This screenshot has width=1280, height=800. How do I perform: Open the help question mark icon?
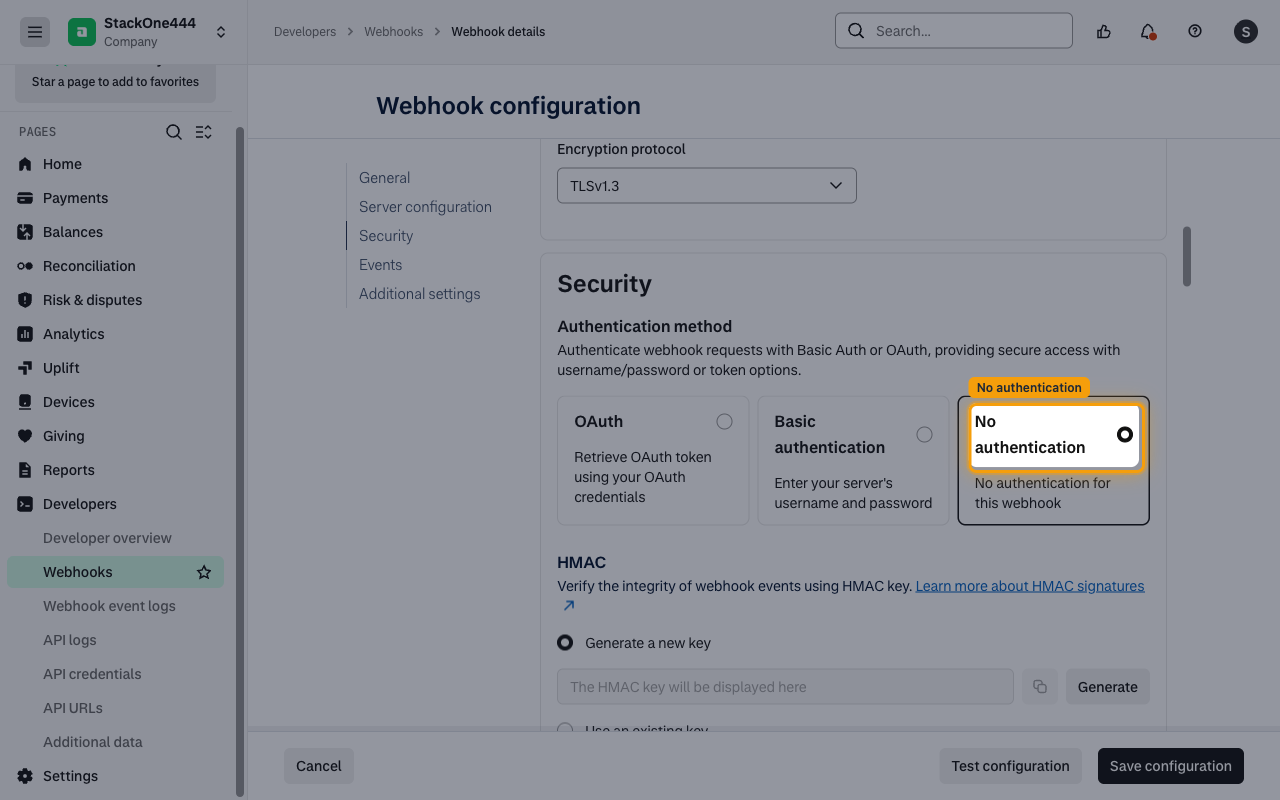click(1195, 31)
